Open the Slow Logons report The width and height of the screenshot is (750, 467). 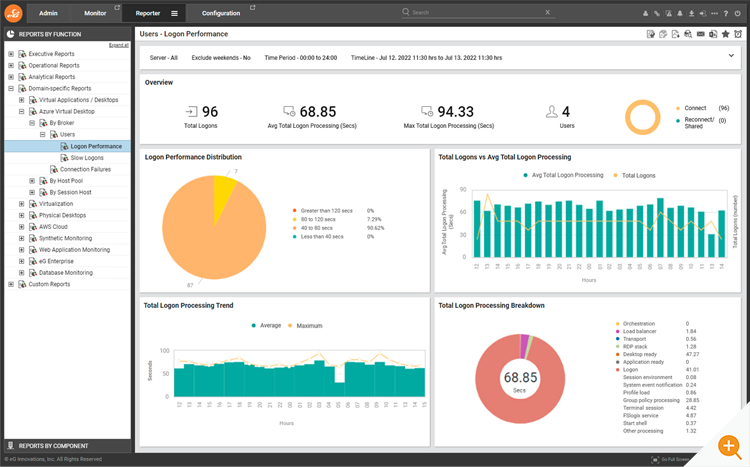point(87,158)
